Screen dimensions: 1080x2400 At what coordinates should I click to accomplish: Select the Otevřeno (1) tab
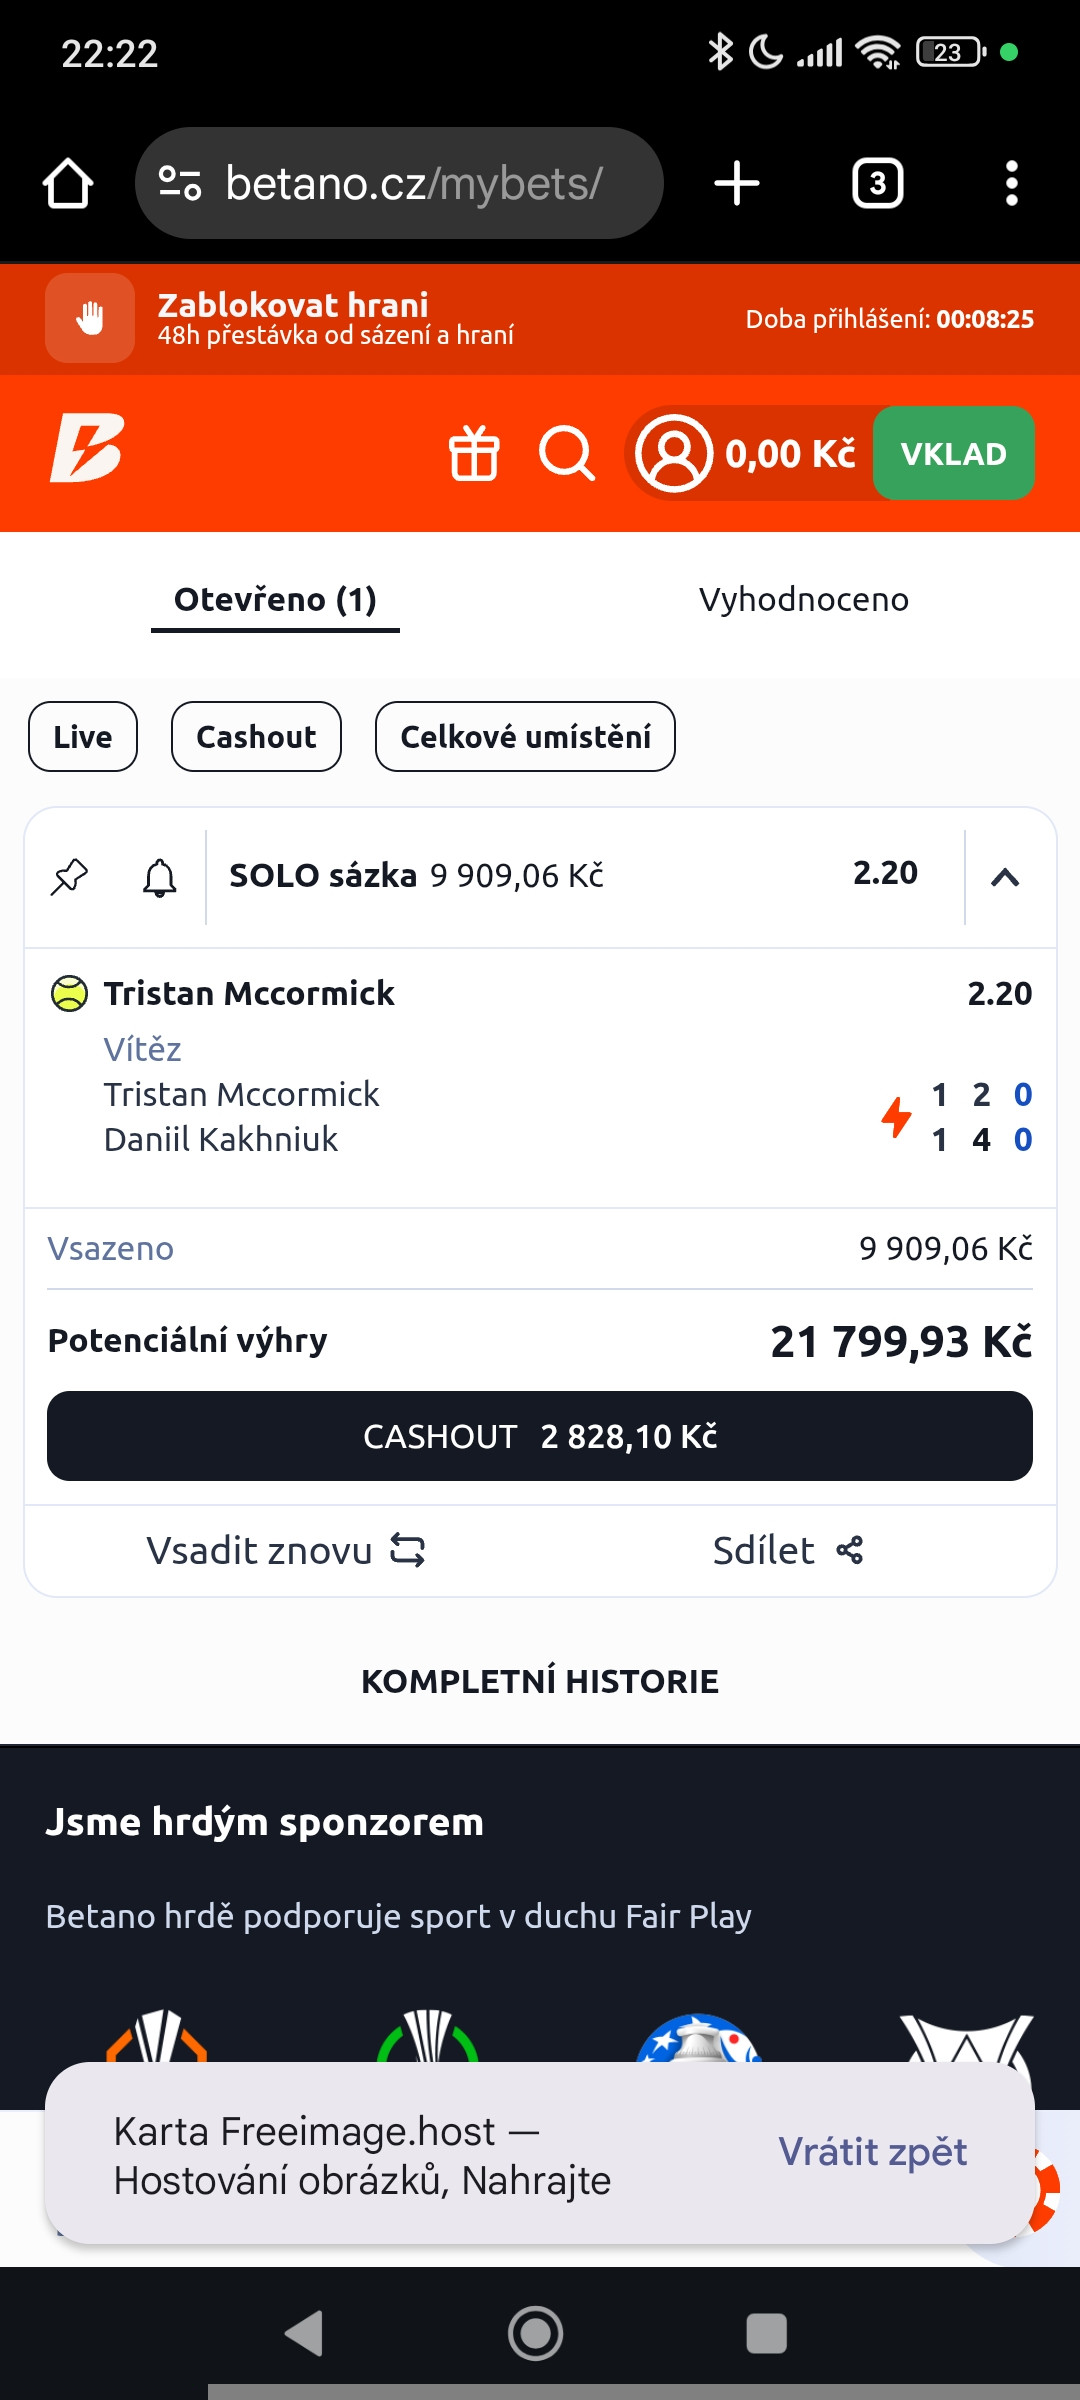click(275, 602)
